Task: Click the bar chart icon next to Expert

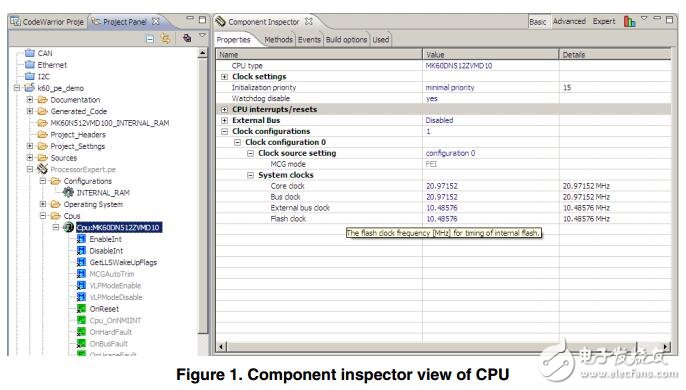Action: [x=630, y=21]
